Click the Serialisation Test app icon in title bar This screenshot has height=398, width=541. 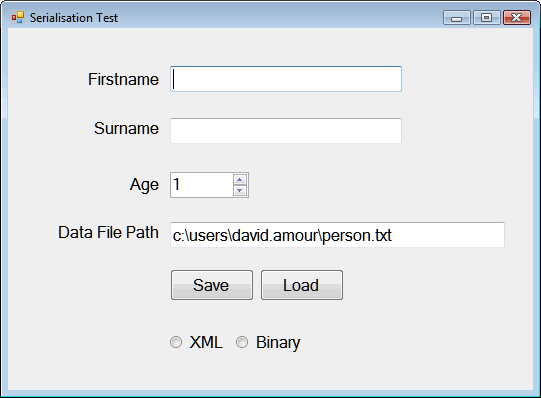[x=18, y=17]
